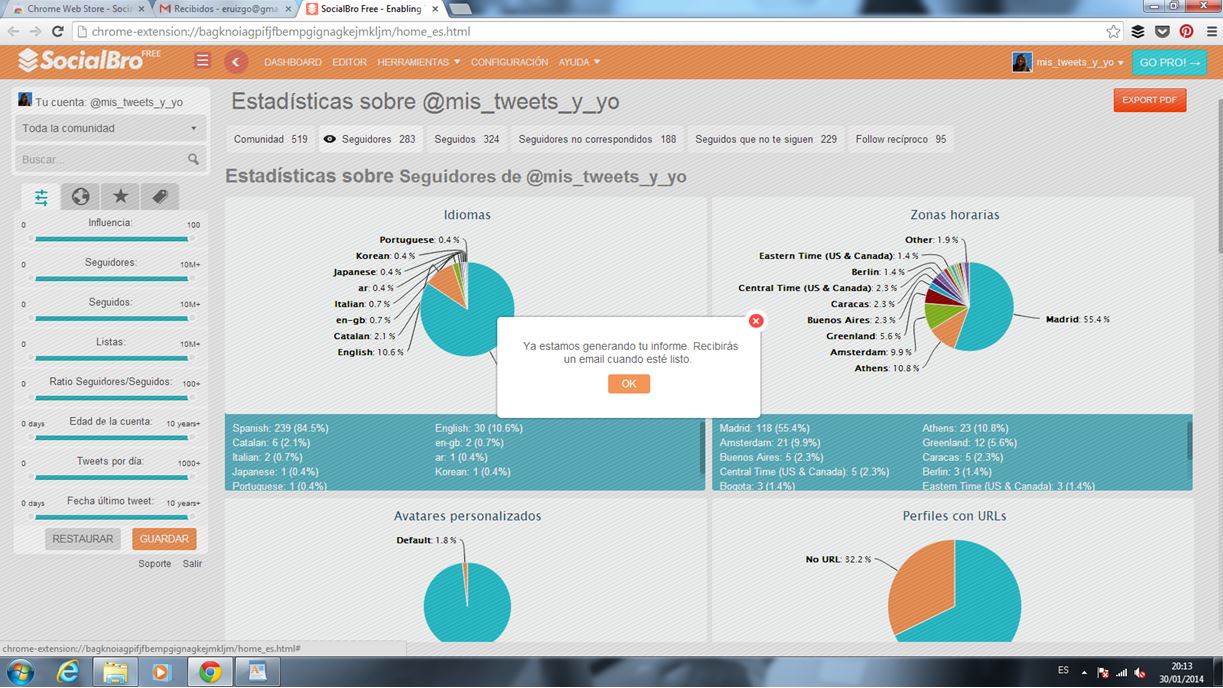Image resolution: width=1223 pixels, height=688 pixels.
Task: Bookmark this page with the star icon
Action: pyautogui.click(x=1113, y=31)
